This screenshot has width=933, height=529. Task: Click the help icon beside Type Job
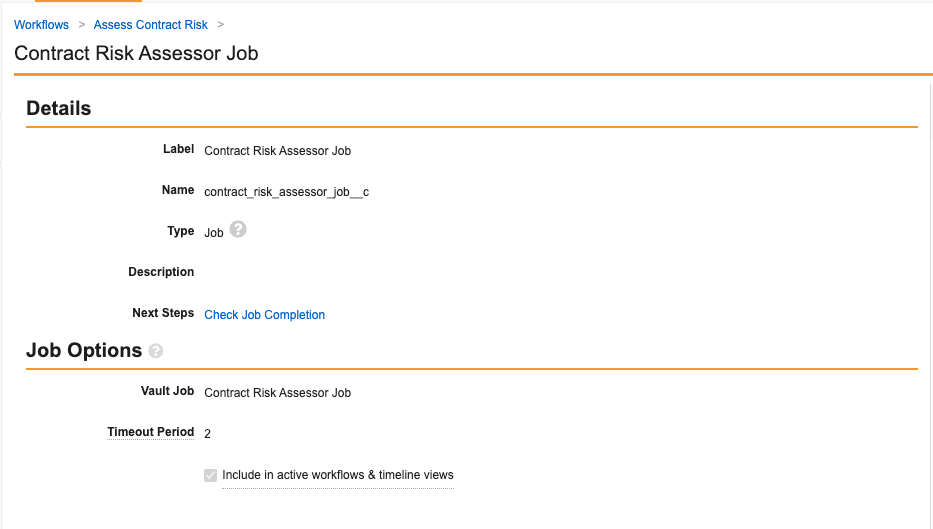(x=238, y=230)
